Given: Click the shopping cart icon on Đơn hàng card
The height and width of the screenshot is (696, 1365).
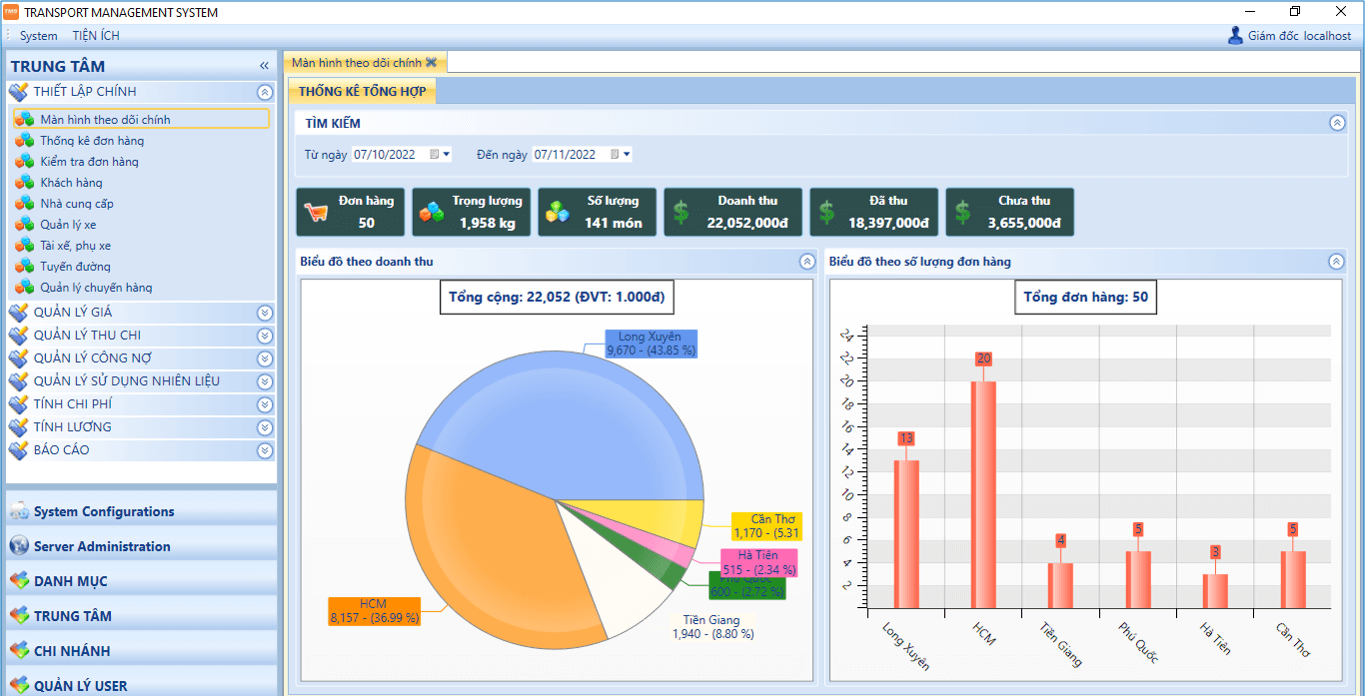Looking at the screenshot, I should pos(316,212).
